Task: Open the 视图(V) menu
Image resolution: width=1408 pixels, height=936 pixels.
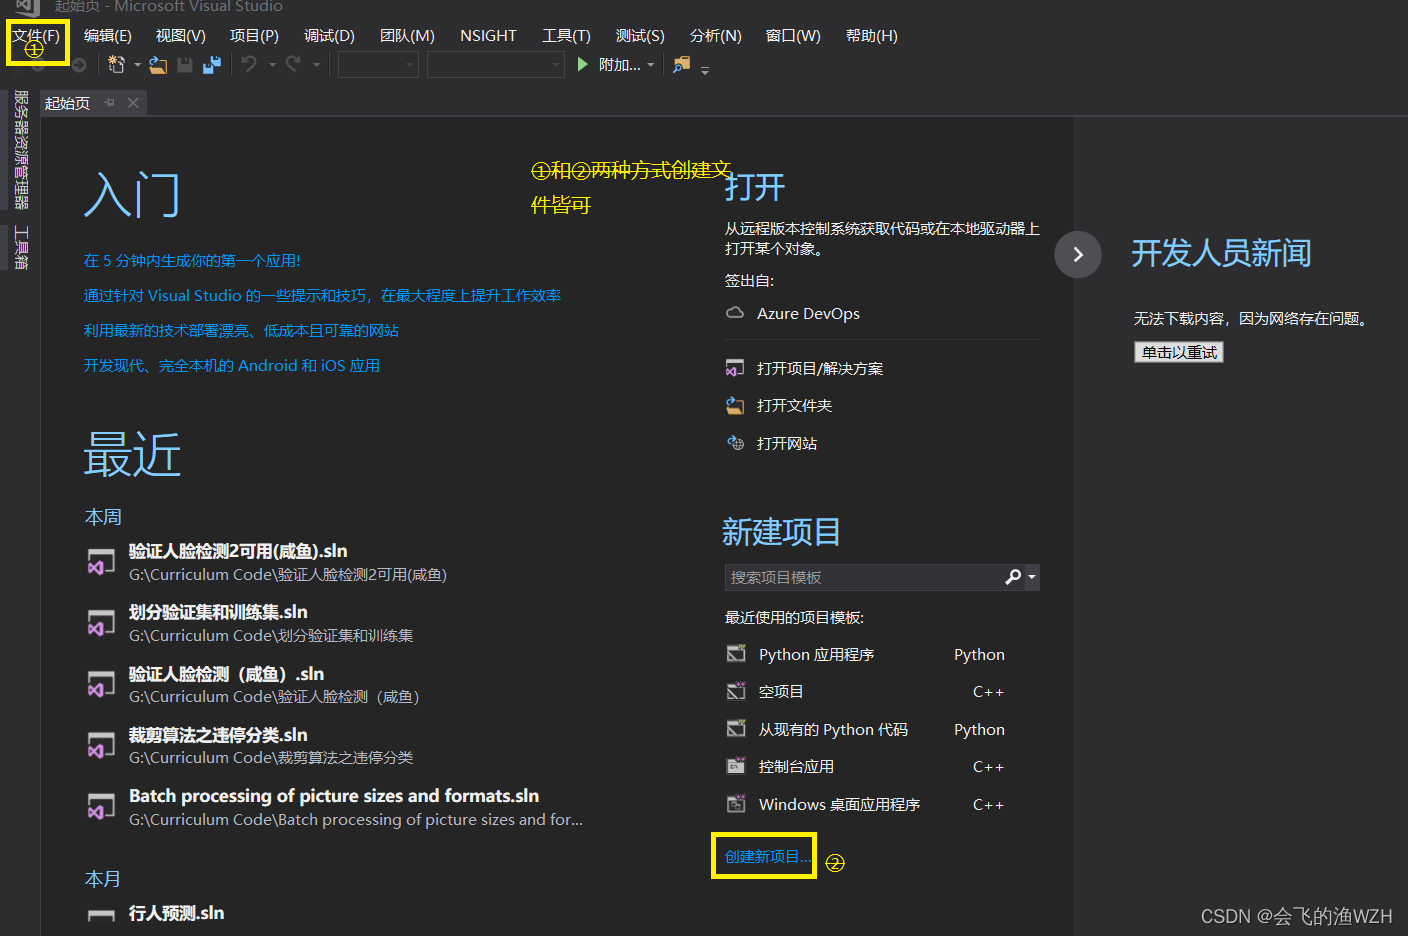Action: click(181, 36)
